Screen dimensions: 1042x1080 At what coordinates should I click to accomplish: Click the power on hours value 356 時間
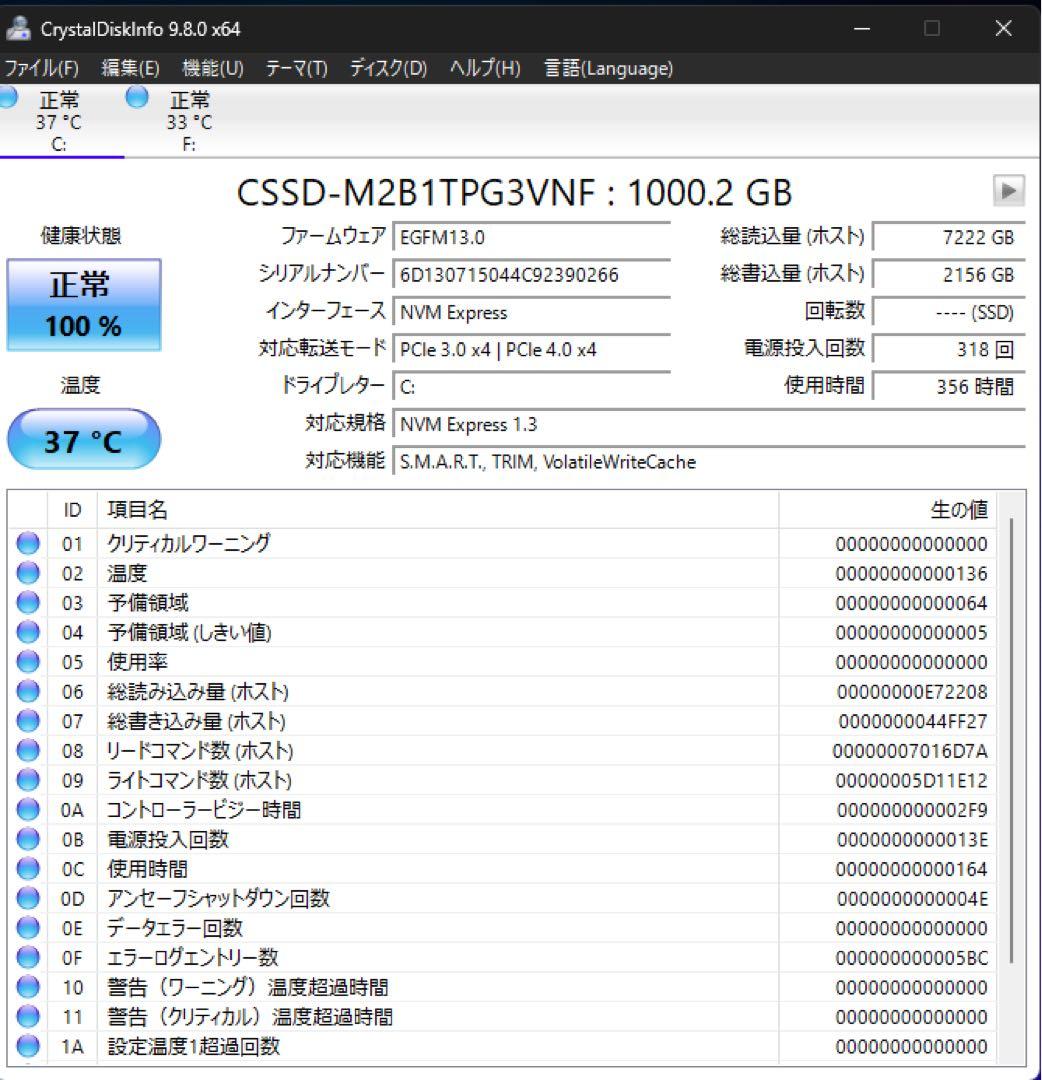tap(949, 386)
